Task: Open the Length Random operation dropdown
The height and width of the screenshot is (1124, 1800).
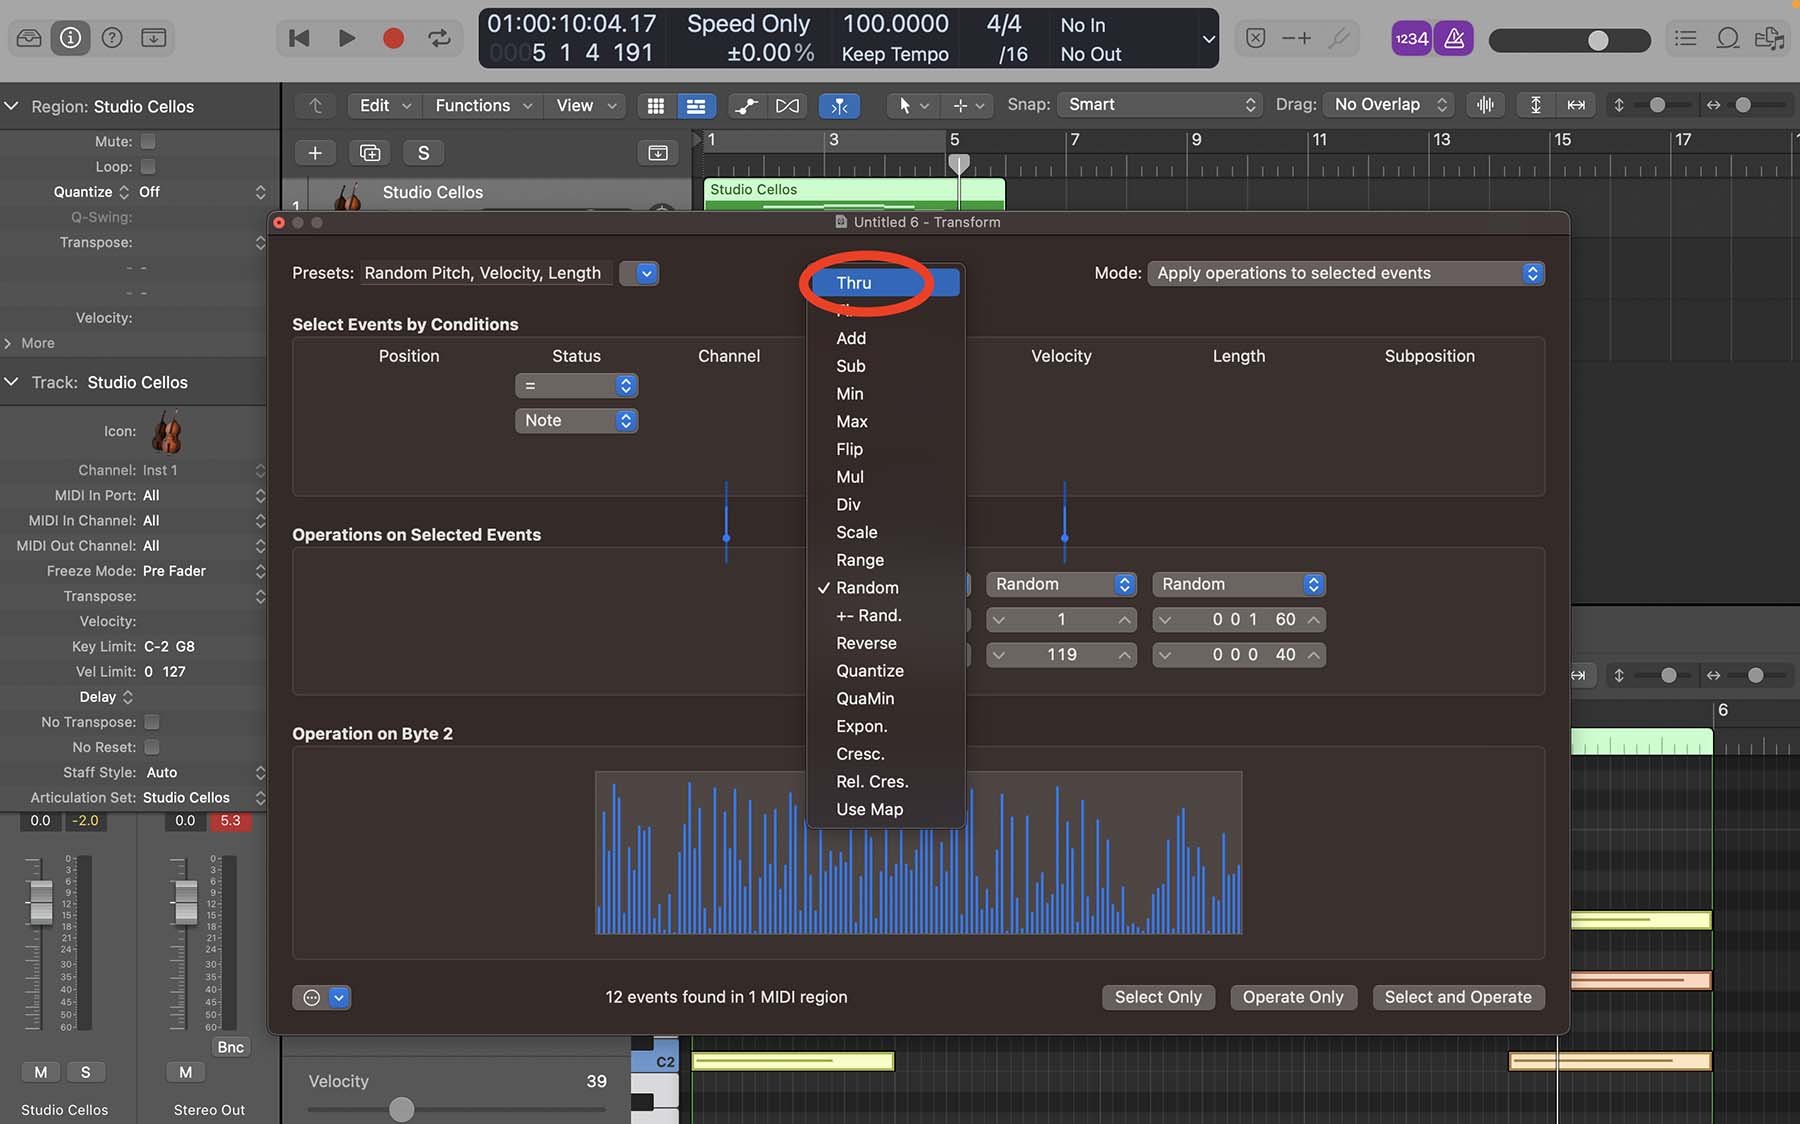Action: 1239,584
